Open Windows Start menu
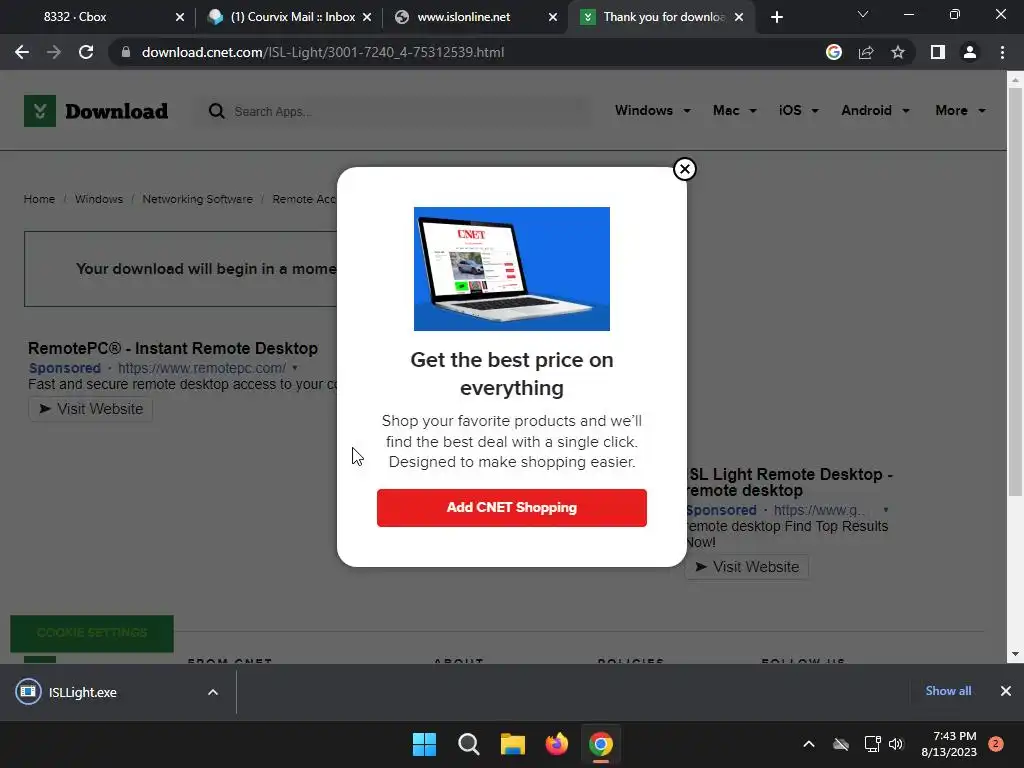The width and height of the screenshot is (1024, 768). 424,744
